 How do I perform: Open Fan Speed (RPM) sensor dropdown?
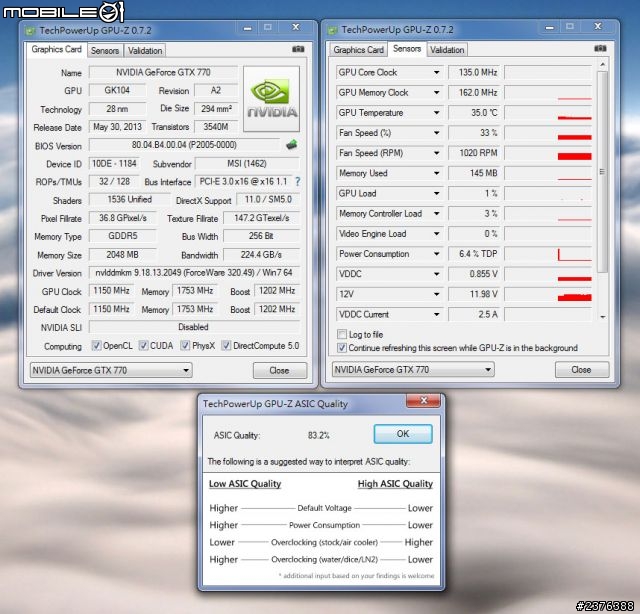pos(436,153)
